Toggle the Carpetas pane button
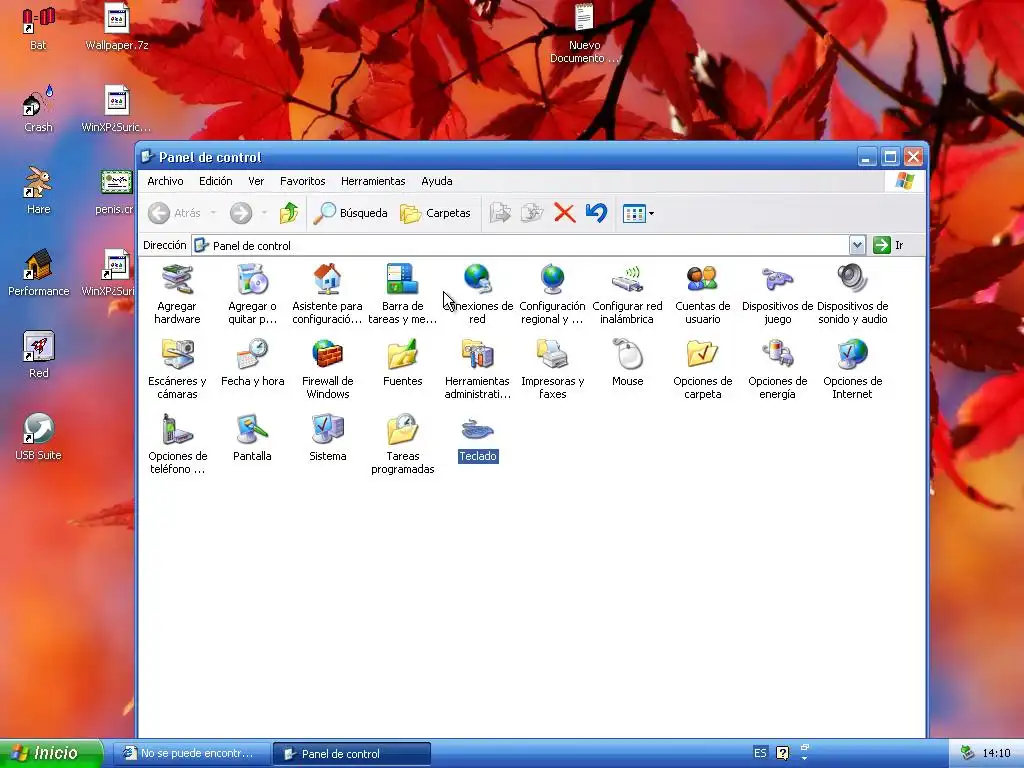Image resolution: width=1024 pixels, height=768 pixels. 435,213
